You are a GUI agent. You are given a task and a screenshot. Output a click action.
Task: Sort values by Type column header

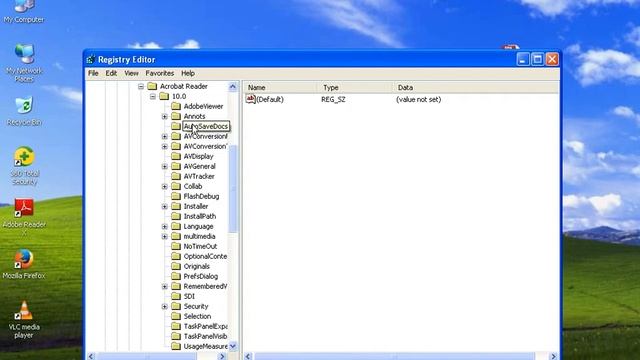pos(355,87)
